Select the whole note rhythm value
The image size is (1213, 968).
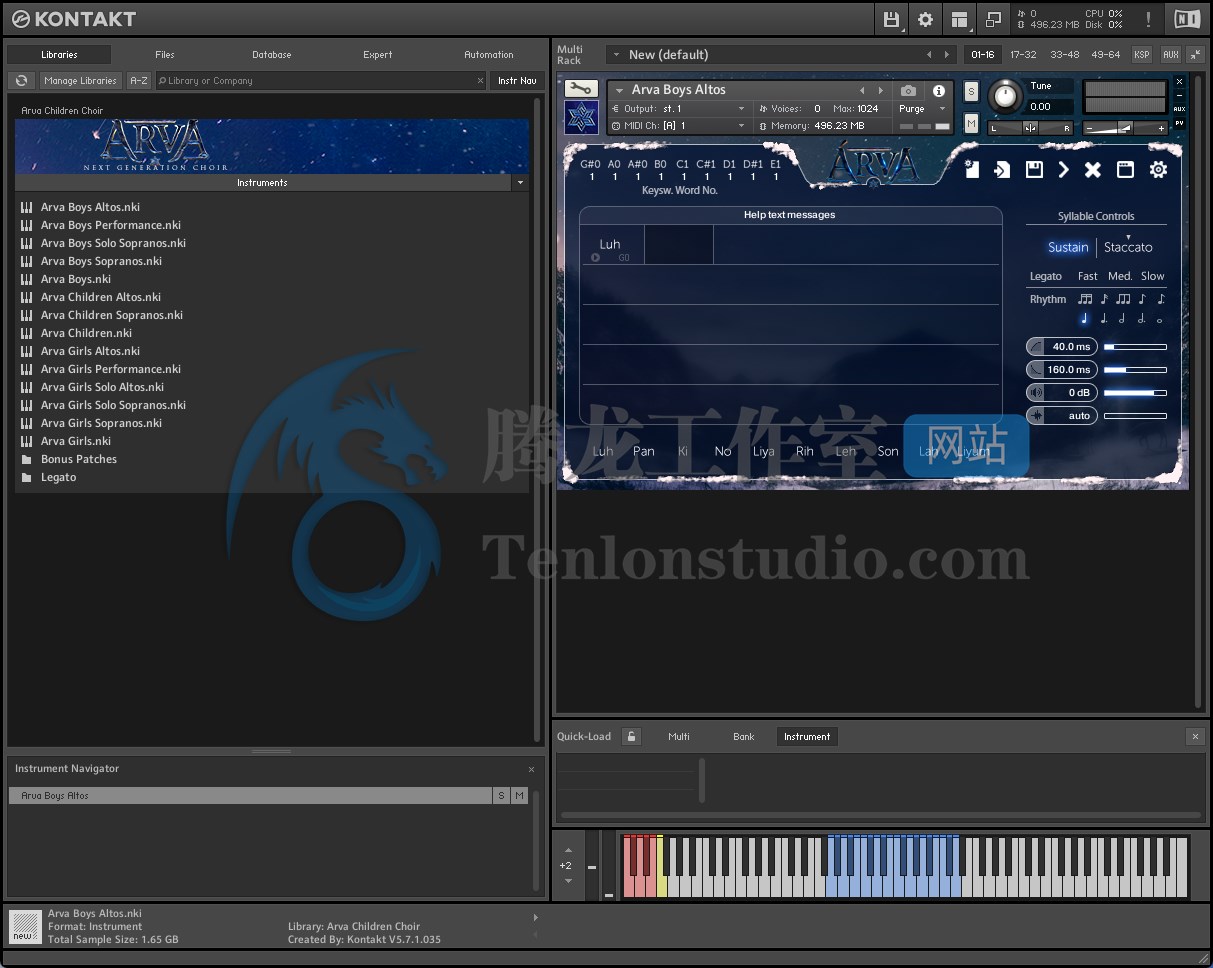[1160, 320]
